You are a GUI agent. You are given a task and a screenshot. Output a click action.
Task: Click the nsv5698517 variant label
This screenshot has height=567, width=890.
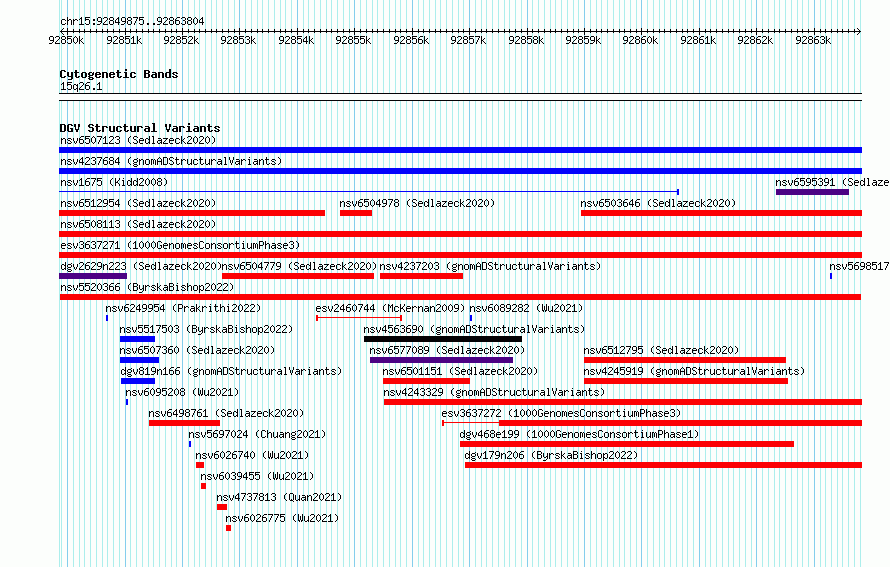pos(859,266)
